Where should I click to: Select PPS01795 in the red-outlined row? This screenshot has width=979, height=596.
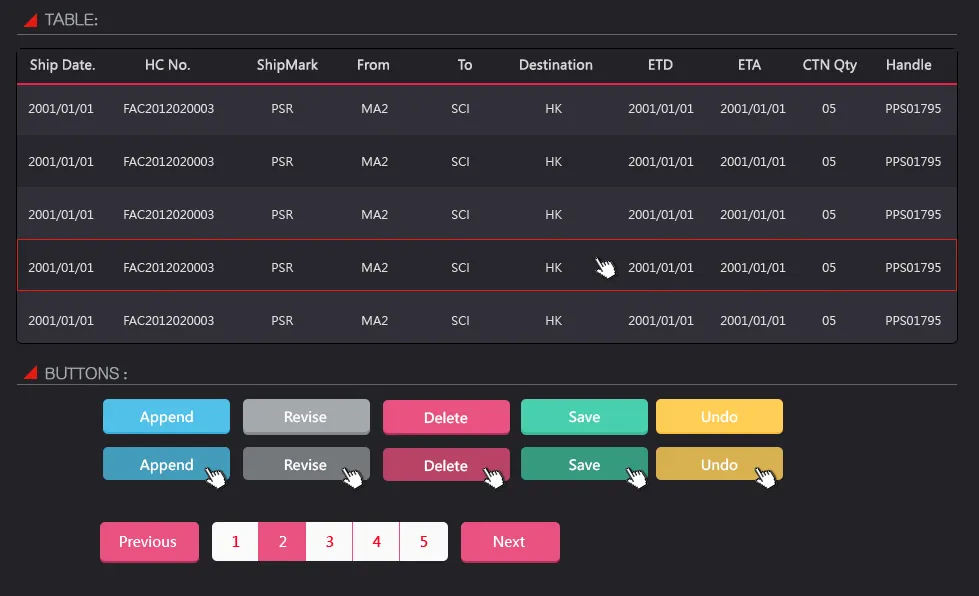click(913, 268)
